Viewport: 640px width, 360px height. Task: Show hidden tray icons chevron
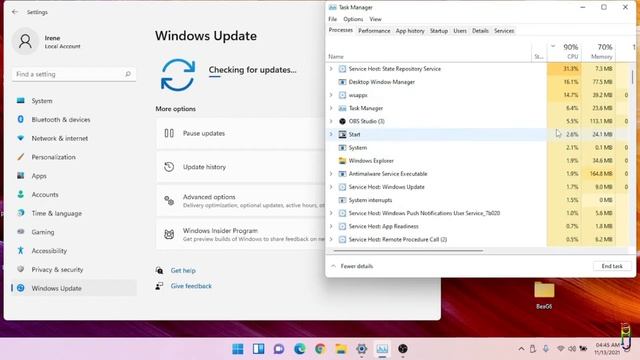(521, 349)
